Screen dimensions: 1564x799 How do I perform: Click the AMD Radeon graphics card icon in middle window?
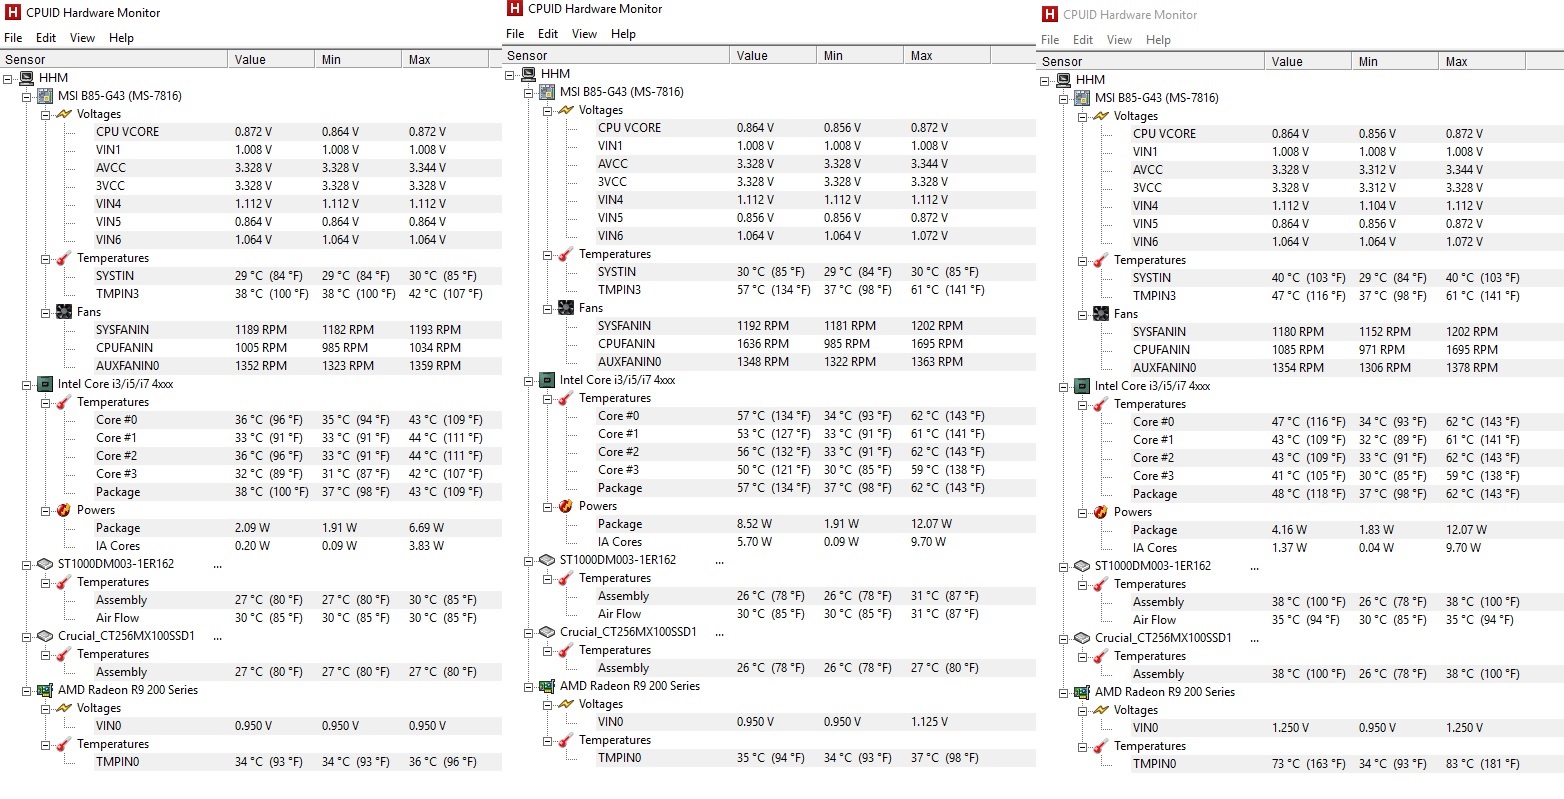[547, 686]
